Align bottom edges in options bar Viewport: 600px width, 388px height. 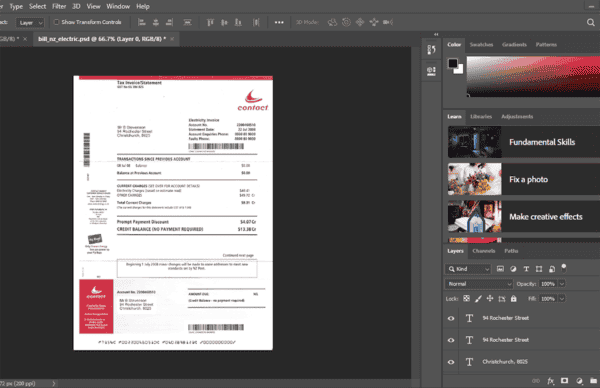[238, 23]
